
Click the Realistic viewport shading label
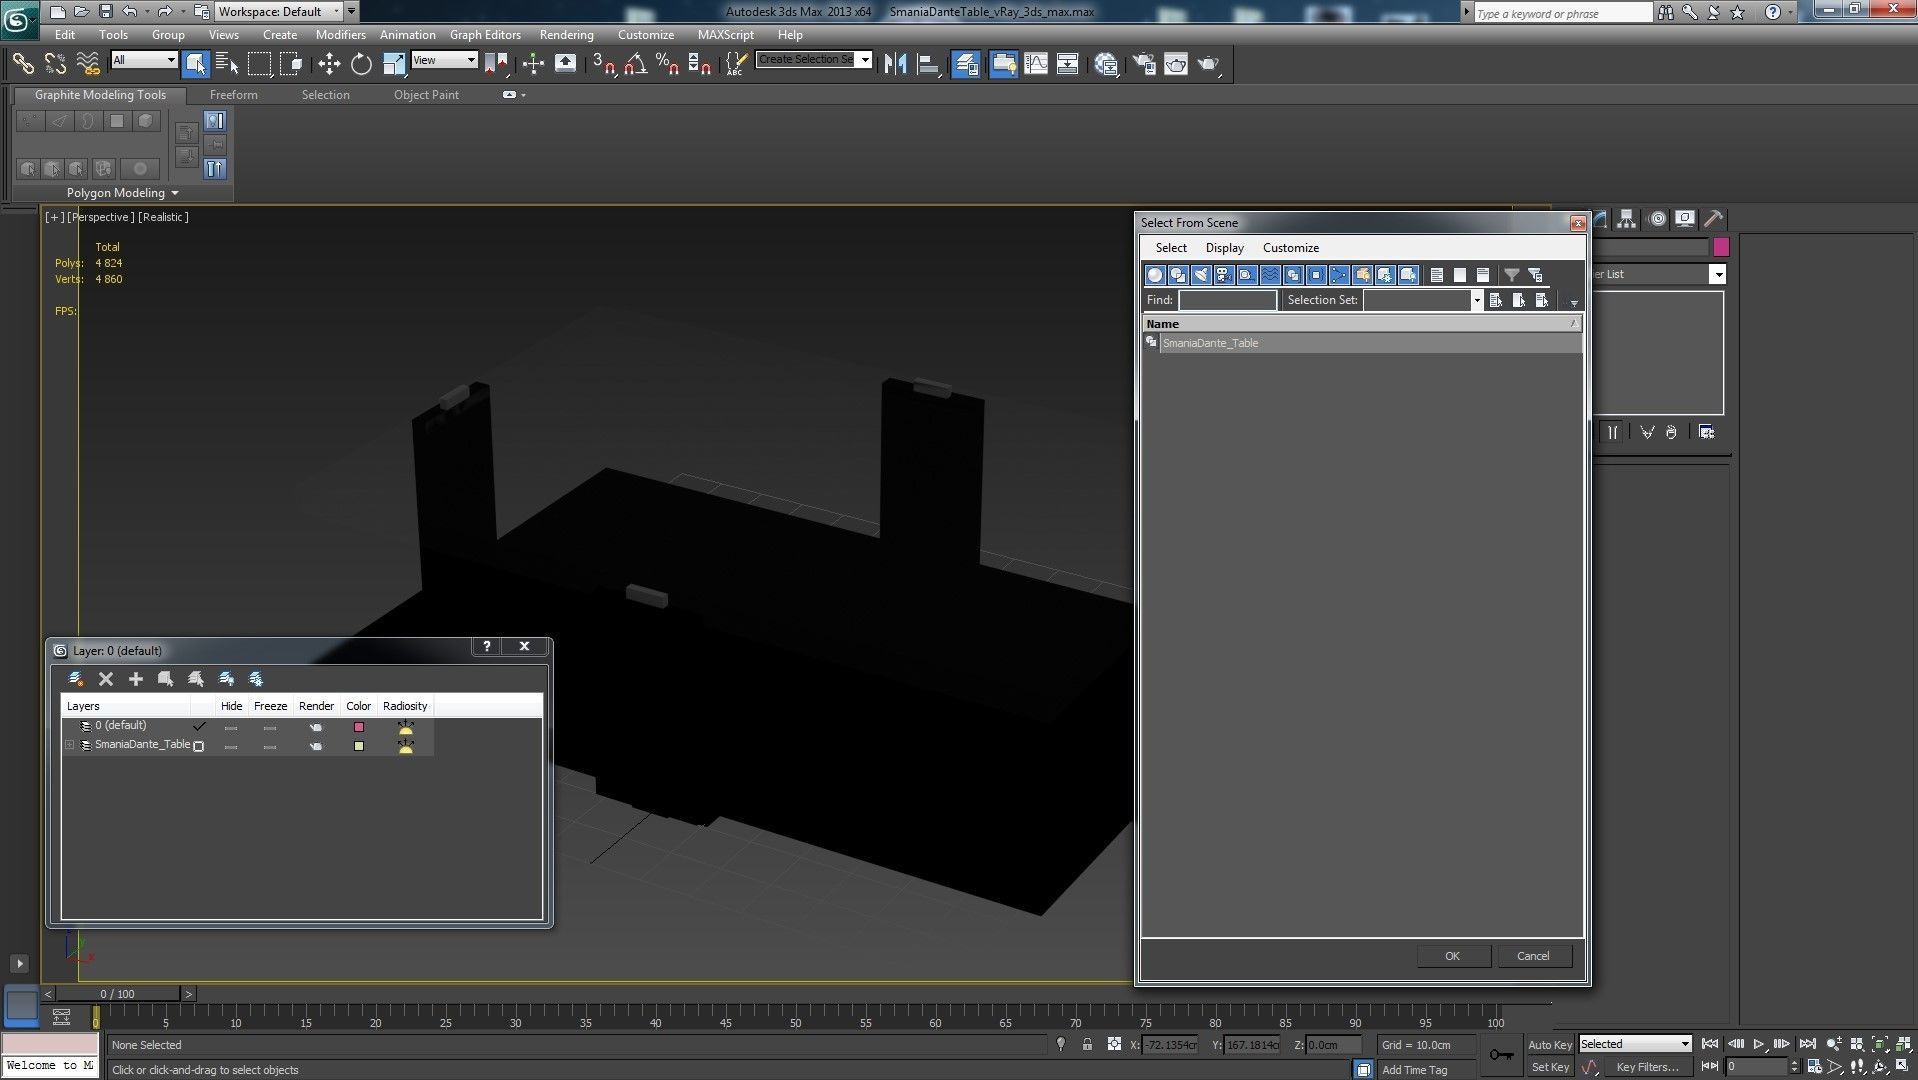click(x=163, y=217)
